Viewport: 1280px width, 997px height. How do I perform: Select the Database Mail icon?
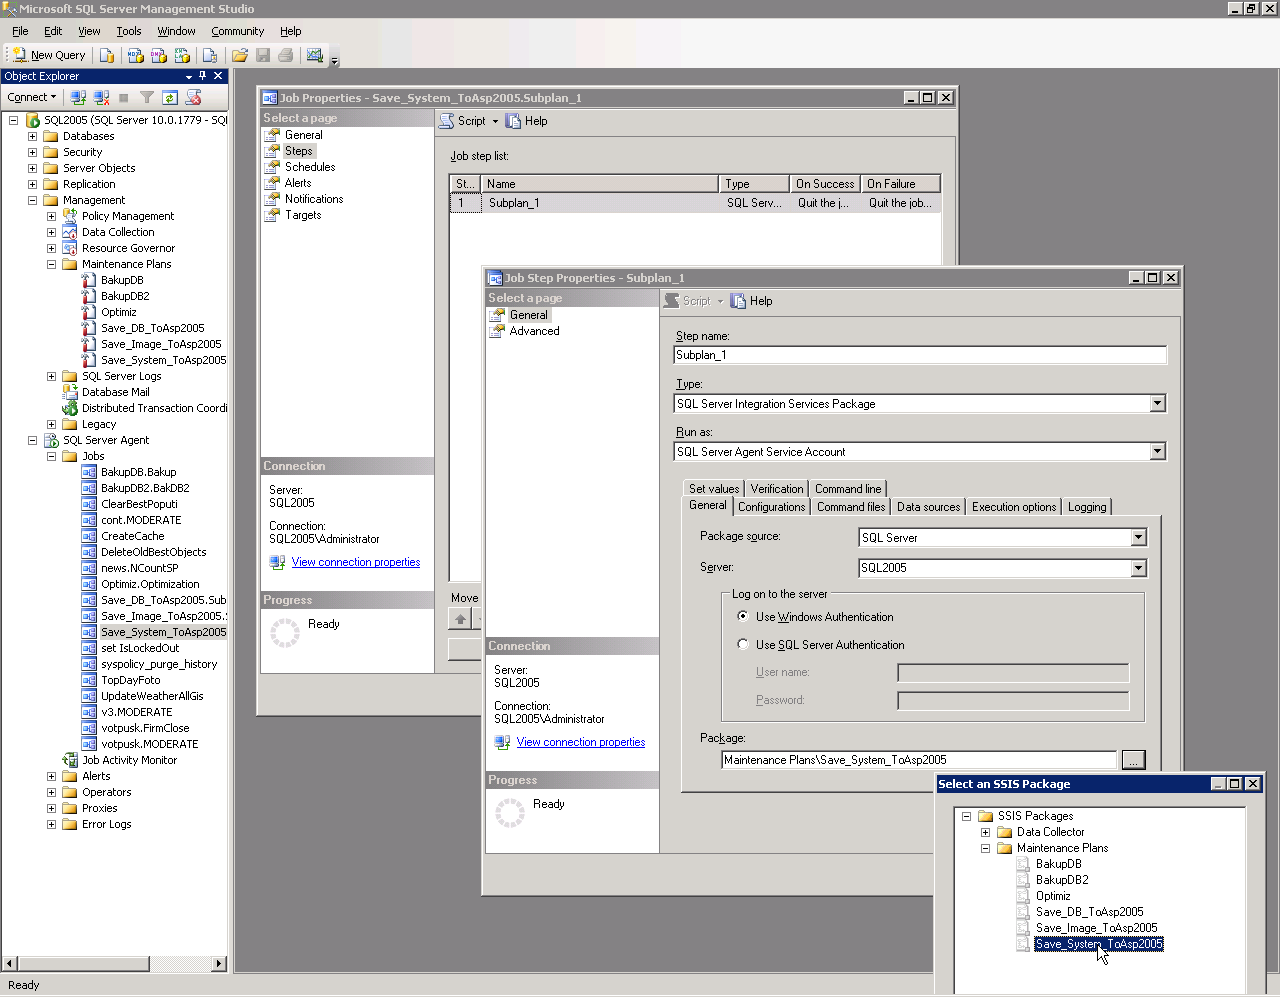click(x=70, y=392)
